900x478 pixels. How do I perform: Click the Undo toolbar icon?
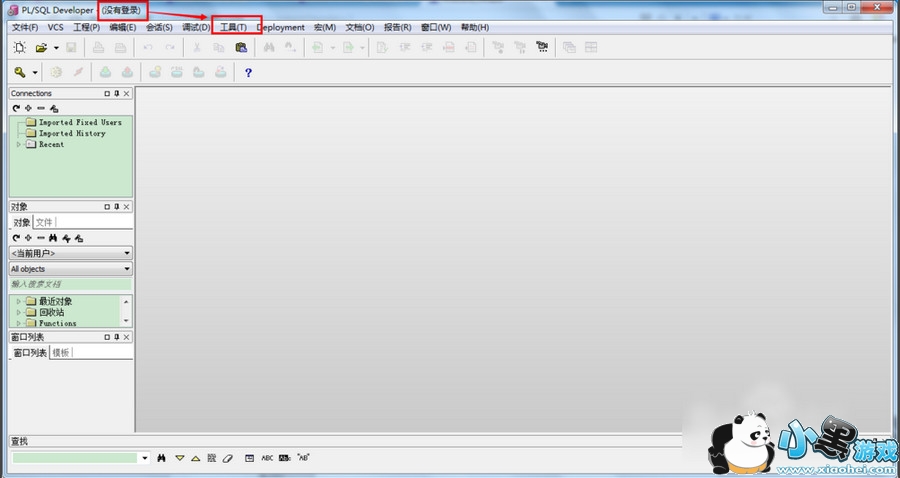(x=148, y=48)
